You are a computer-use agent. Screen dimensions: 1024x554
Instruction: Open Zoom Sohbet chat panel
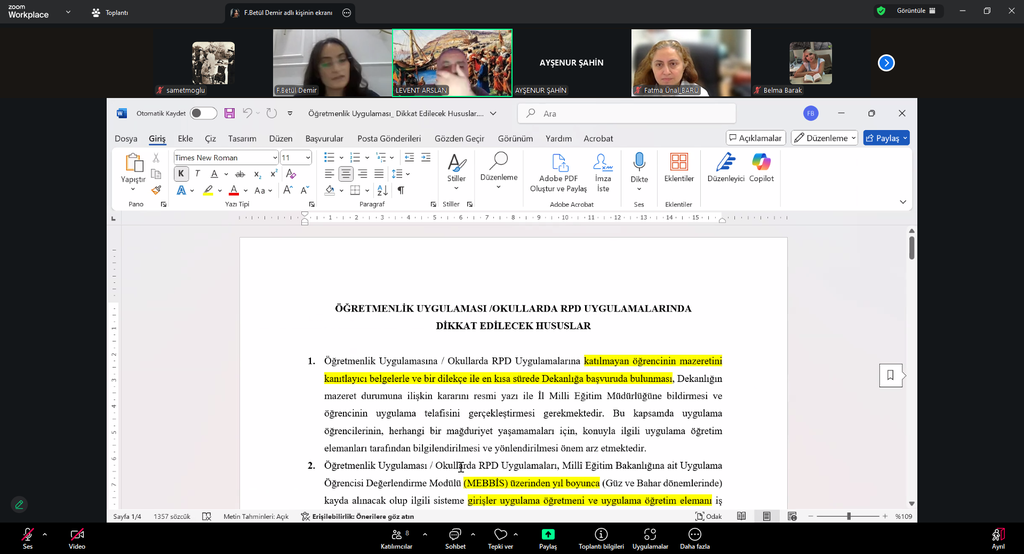(x=456, y=538)
